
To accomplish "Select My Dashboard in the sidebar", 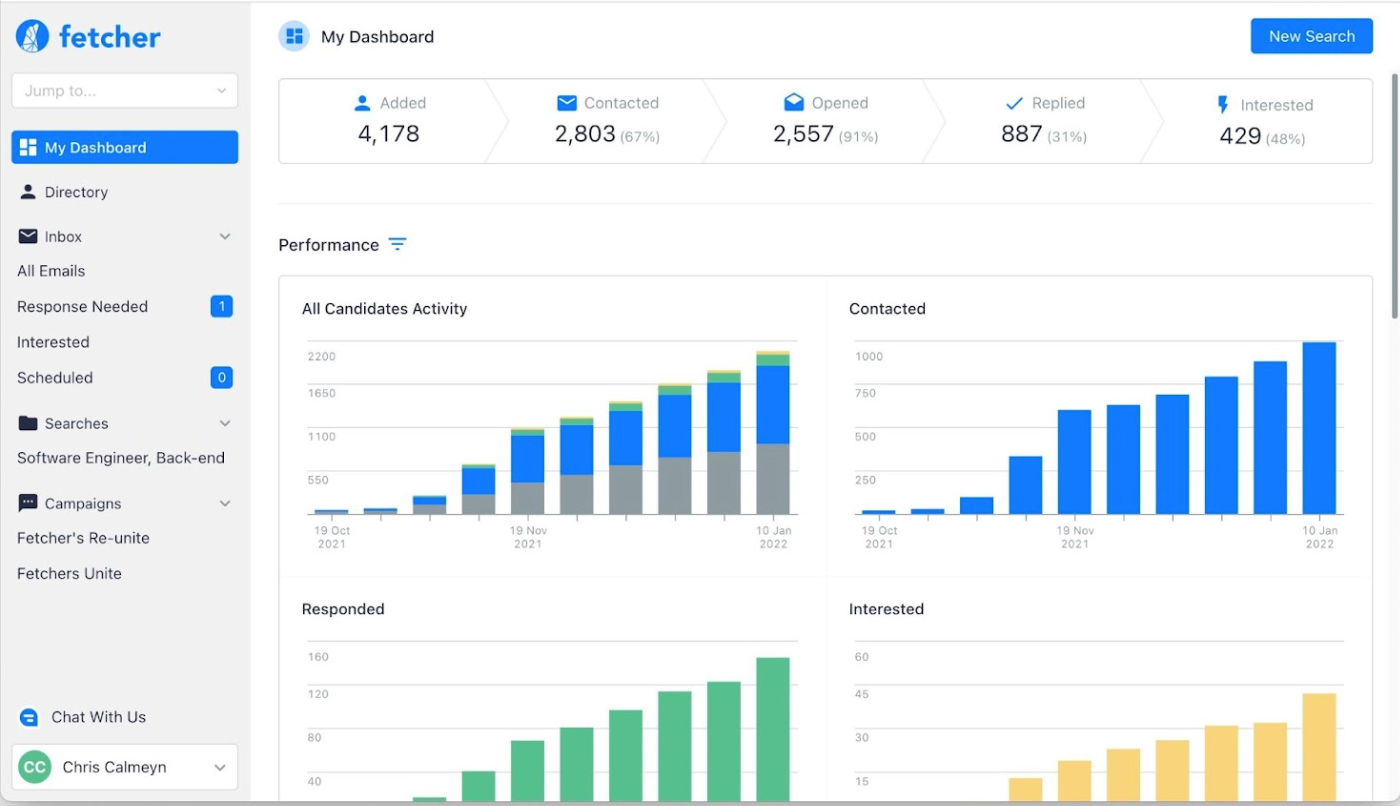I will 125,147.
